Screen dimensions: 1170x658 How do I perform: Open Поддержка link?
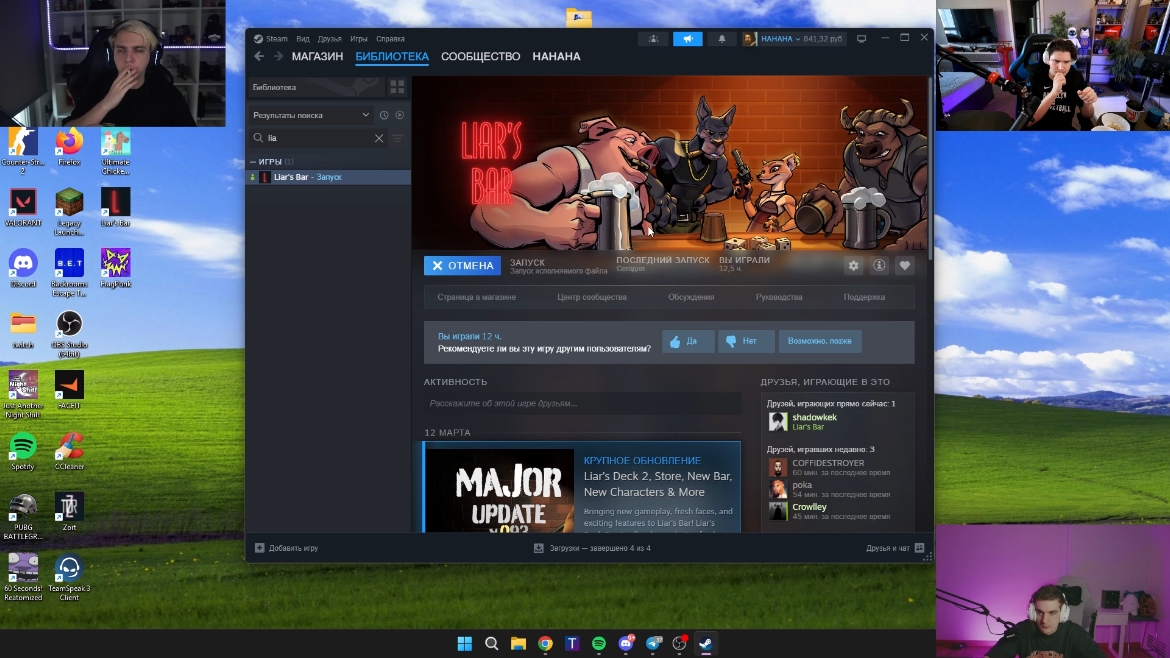point(864,297)
